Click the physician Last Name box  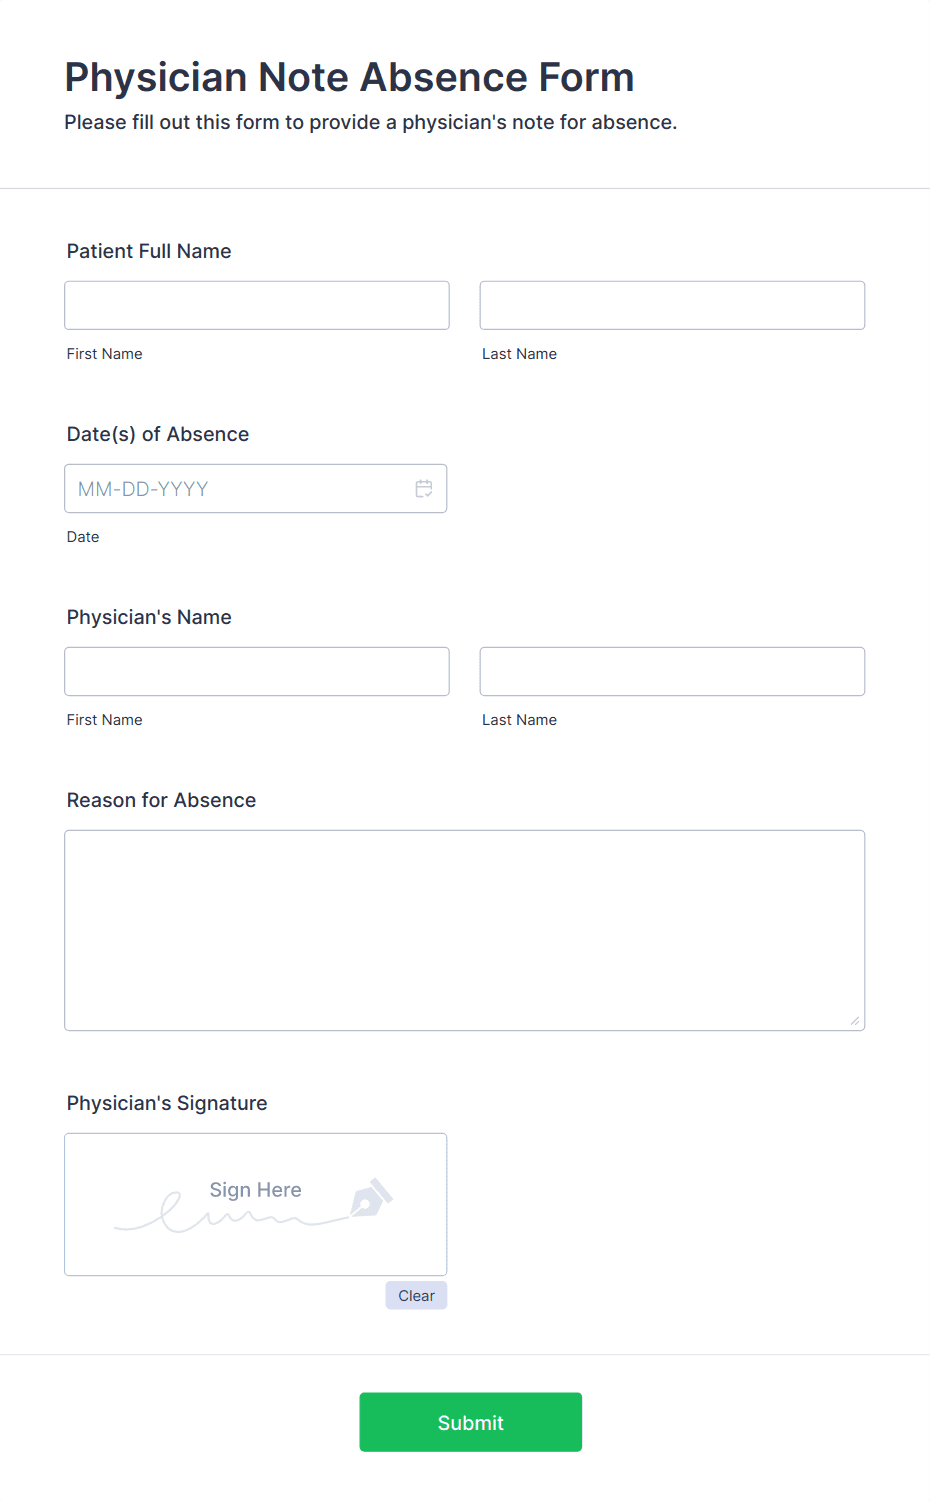671,671
